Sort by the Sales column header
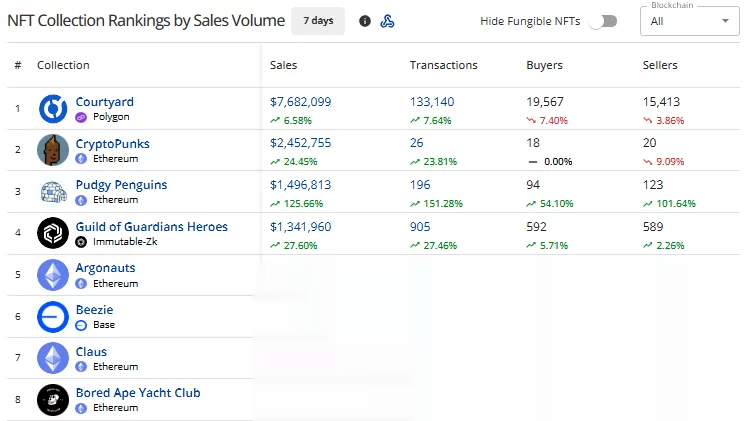 click(x=283, y=65)
